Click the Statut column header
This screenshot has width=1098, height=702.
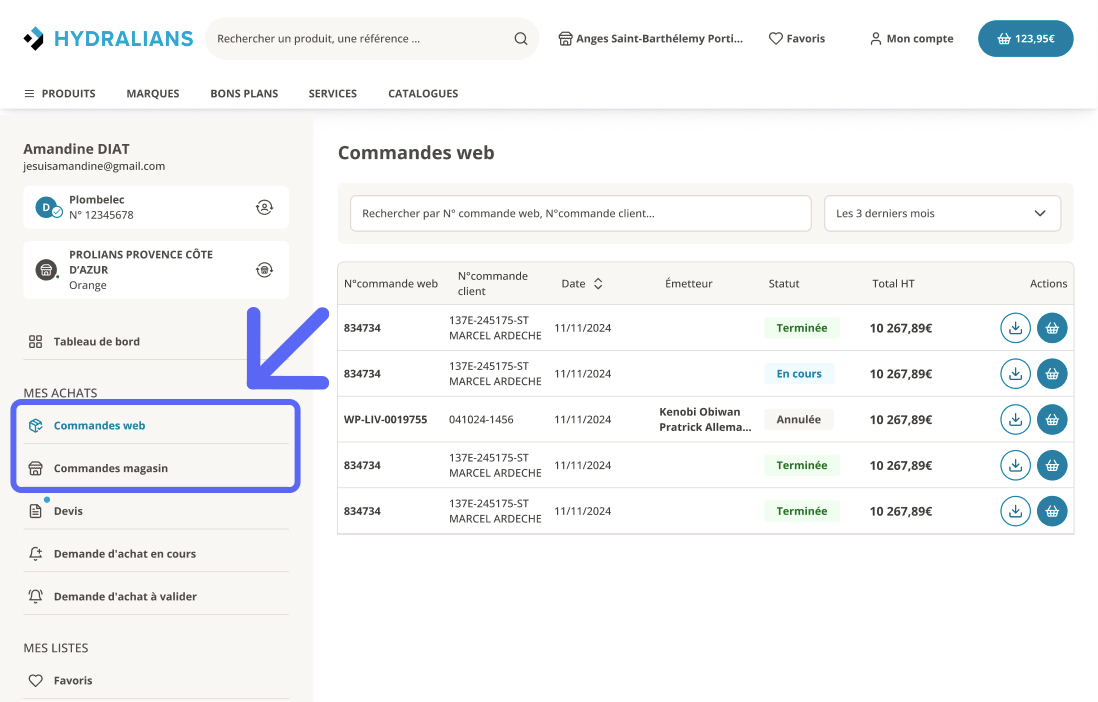(784, 284)
